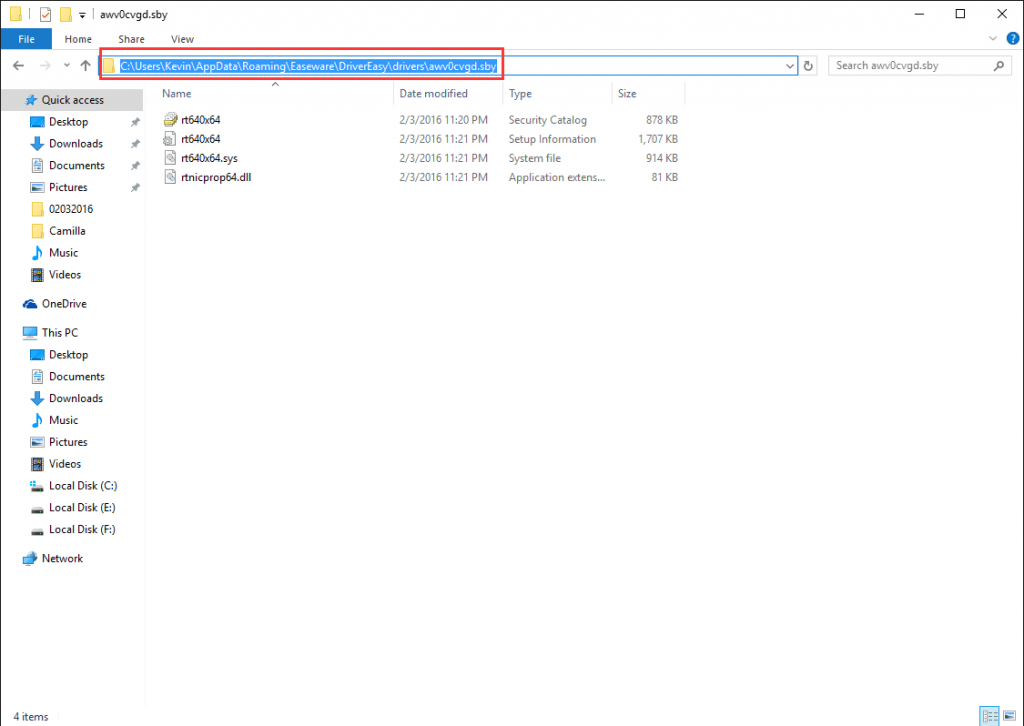Open the File menu
The width and height of the screenshot is (1024, 726).
pos(25,38)
